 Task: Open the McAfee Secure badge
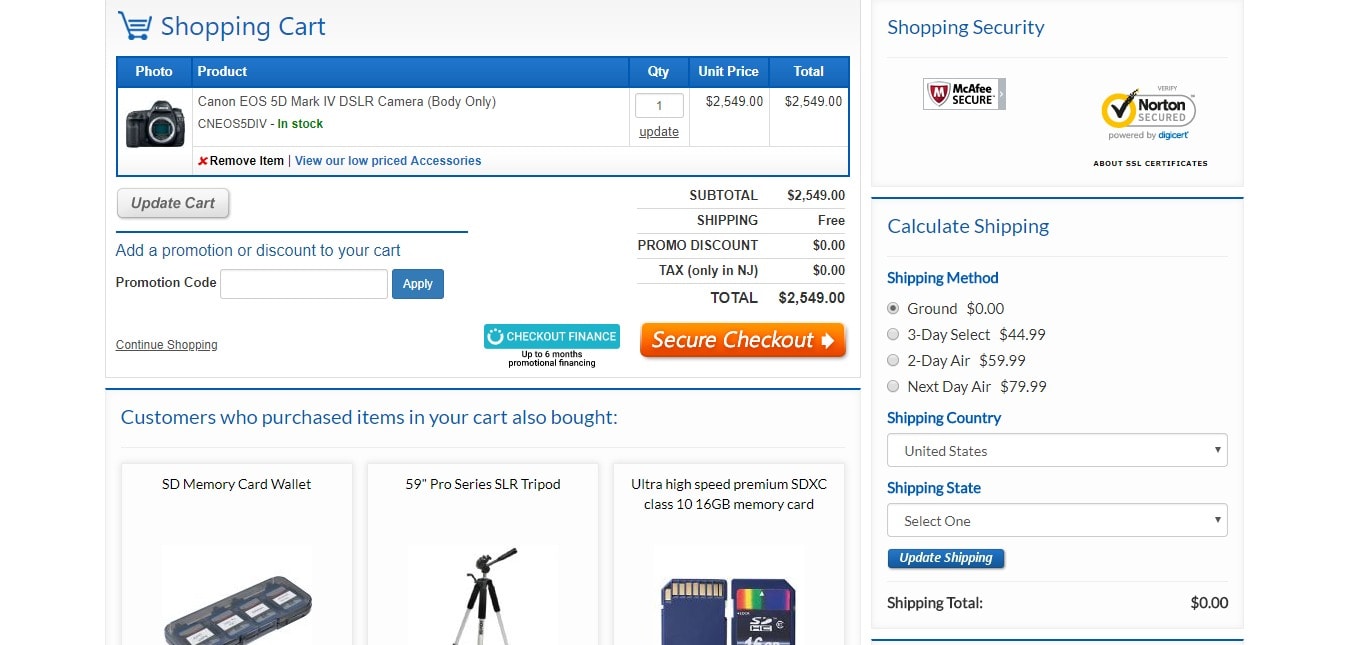click(x=964, y=94)
